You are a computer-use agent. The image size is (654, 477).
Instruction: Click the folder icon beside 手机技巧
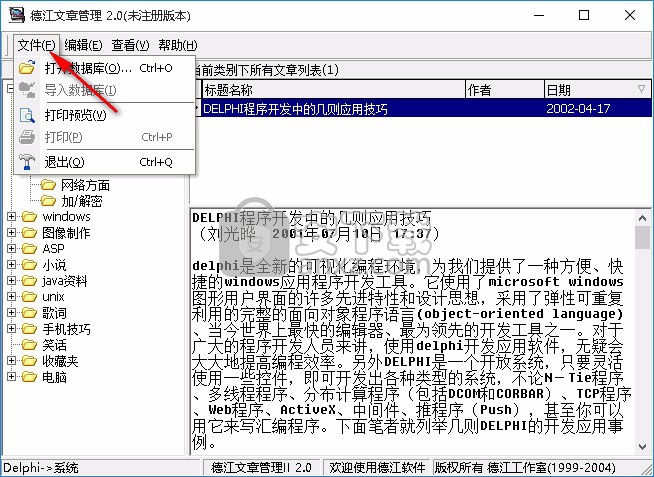point(29,329)
